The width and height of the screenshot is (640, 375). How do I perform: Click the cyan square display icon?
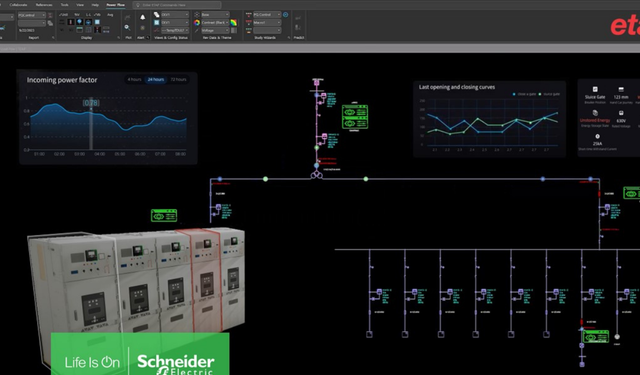click(x=97, y=22)
